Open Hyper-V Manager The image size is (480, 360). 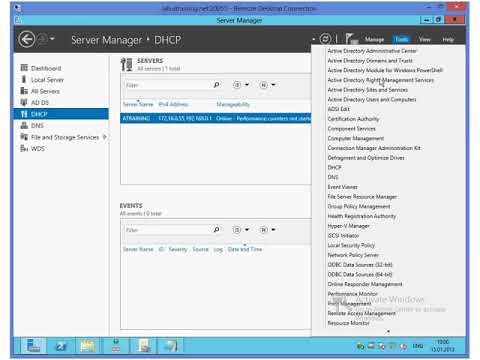pos(348,226)
